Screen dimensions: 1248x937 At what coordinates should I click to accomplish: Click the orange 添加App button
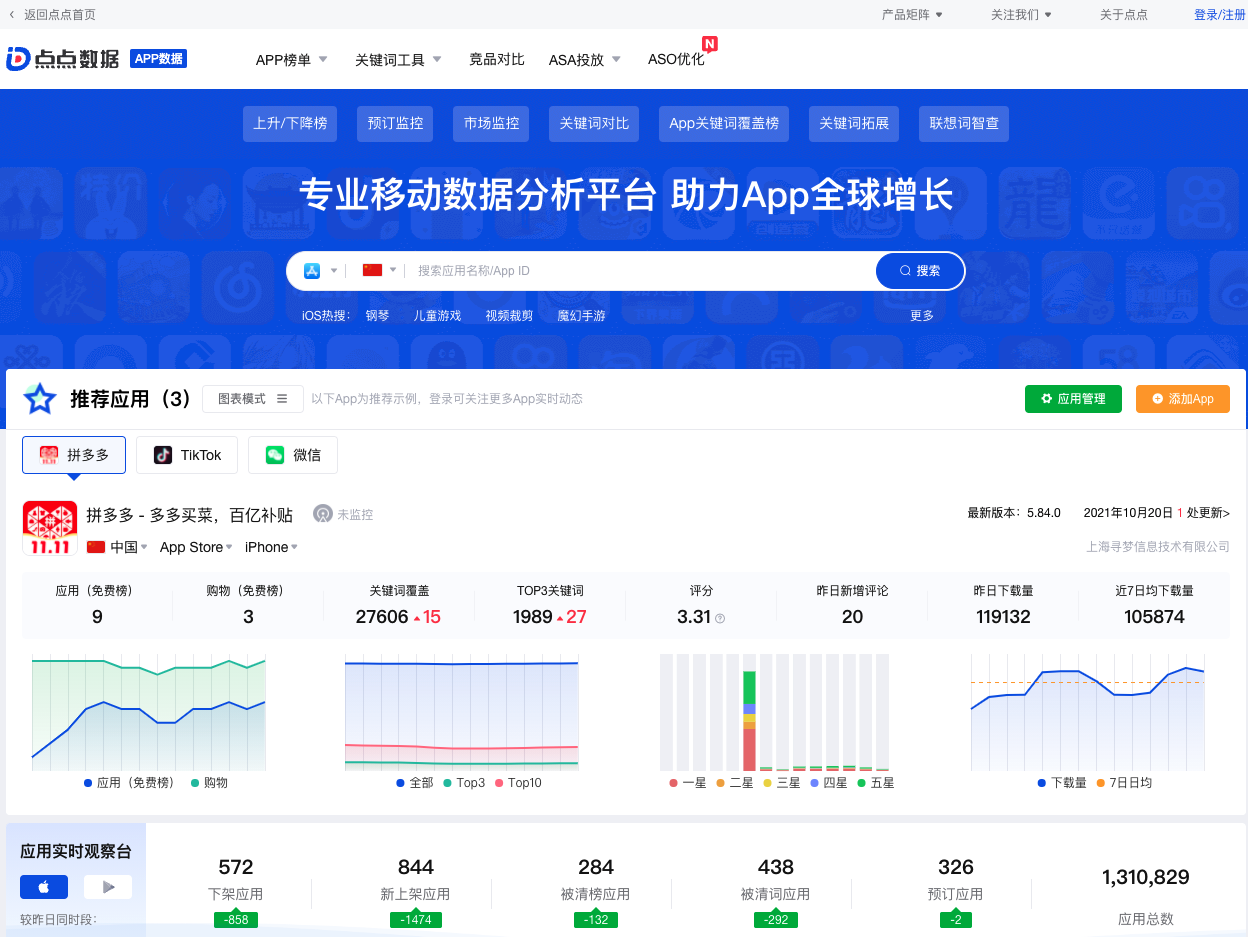pyautogui.click(x=1183, y=399)
